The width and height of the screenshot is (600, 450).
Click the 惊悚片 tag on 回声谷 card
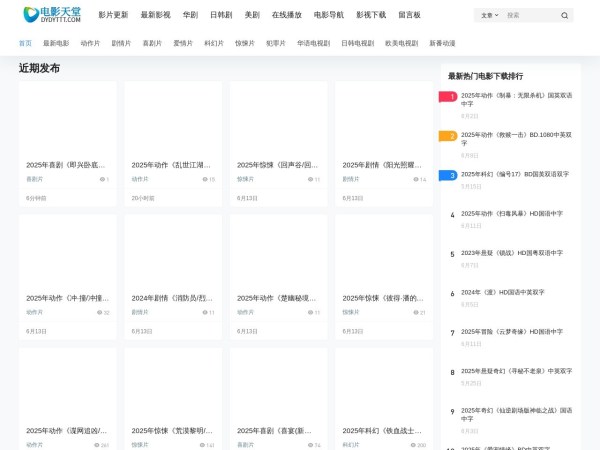(x=246, y=179)
